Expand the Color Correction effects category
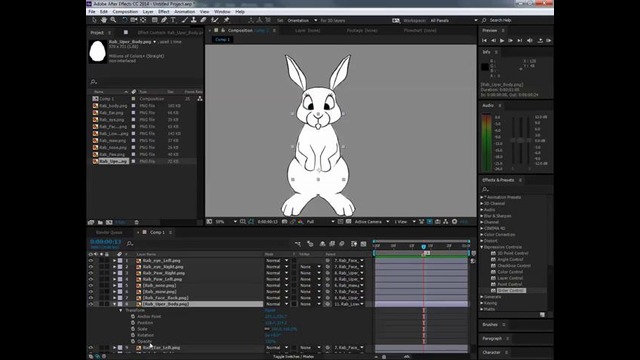This screenshot has height=360, width=640. click(482, 235)
